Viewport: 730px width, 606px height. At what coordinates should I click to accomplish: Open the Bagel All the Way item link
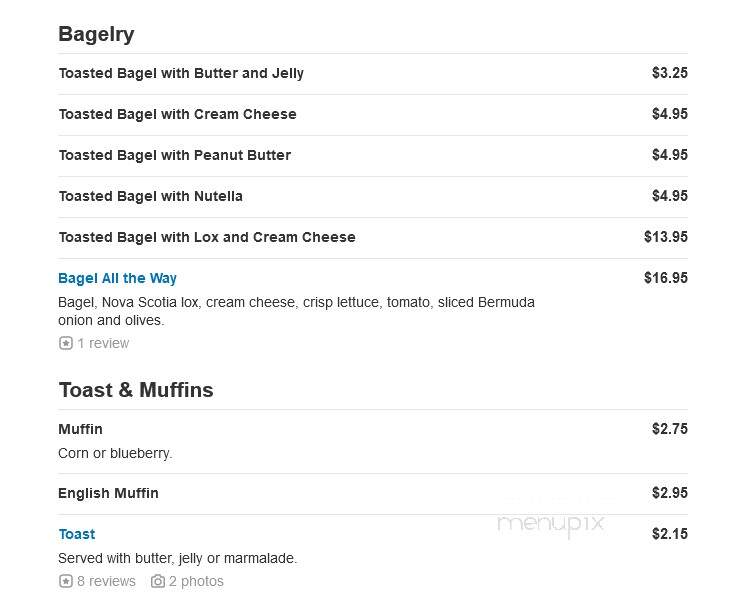click(x=117, y=278)
